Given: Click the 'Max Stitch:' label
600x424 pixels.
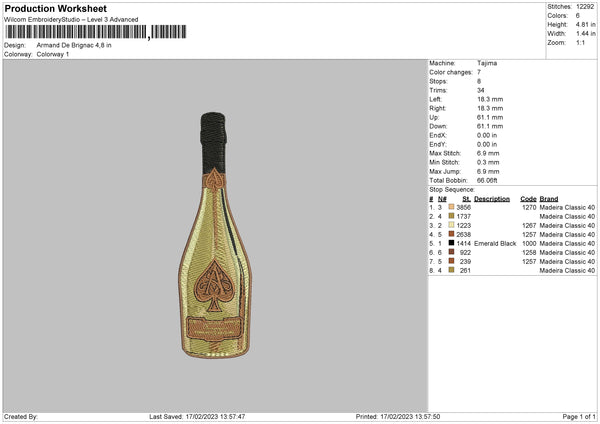Looking at the screenshot, I should point(445,153).
